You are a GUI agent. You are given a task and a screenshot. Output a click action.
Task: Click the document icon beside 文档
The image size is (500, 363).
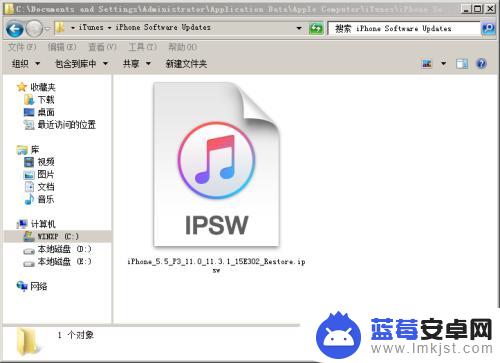coord(29,187)
